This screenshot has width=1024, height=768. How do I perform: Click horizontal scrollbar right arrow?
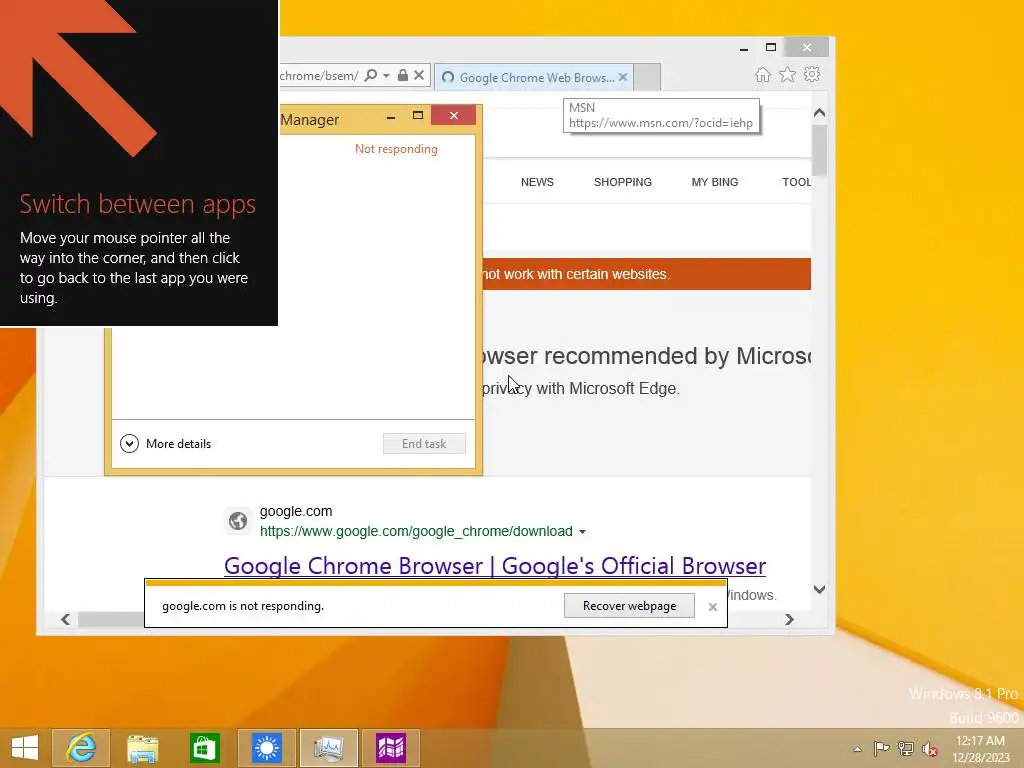pos(789,619)
